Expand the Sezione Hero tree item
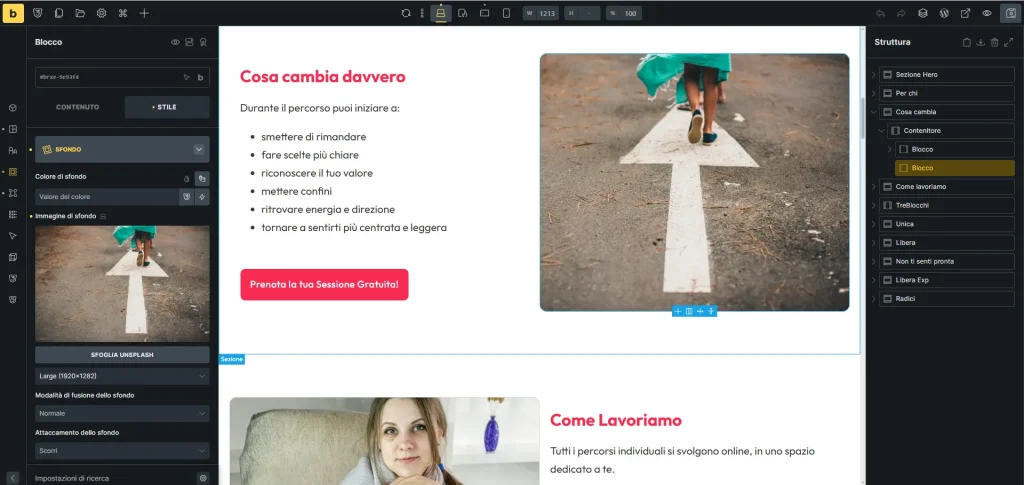Image resolution: width=1024 pixels, height=485 pixels. (873, 74)
